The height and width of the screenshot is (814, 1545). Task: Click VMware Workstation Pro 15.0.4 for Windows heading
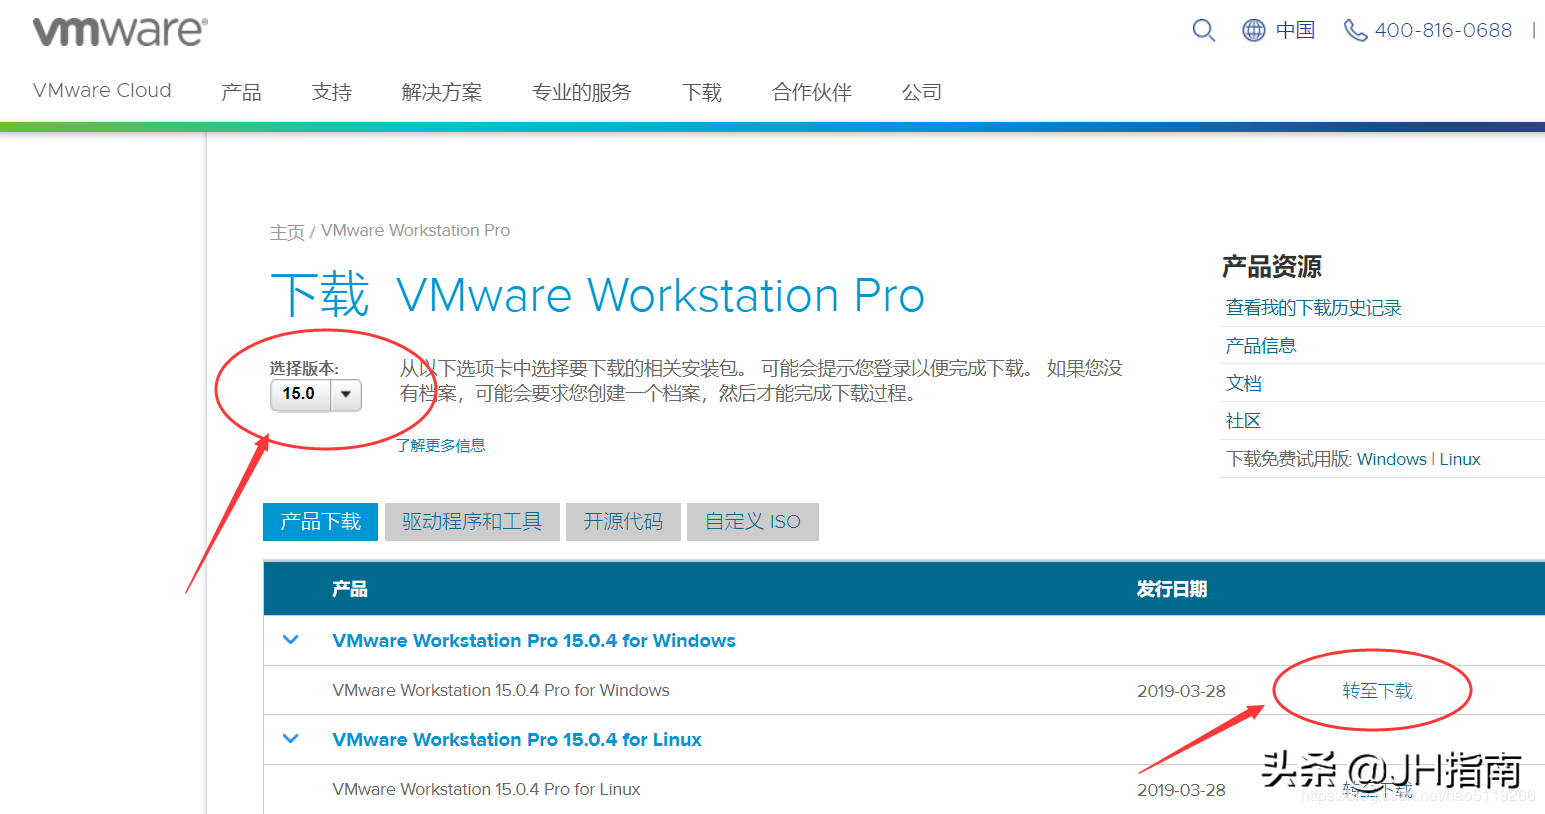pos(534,640)
